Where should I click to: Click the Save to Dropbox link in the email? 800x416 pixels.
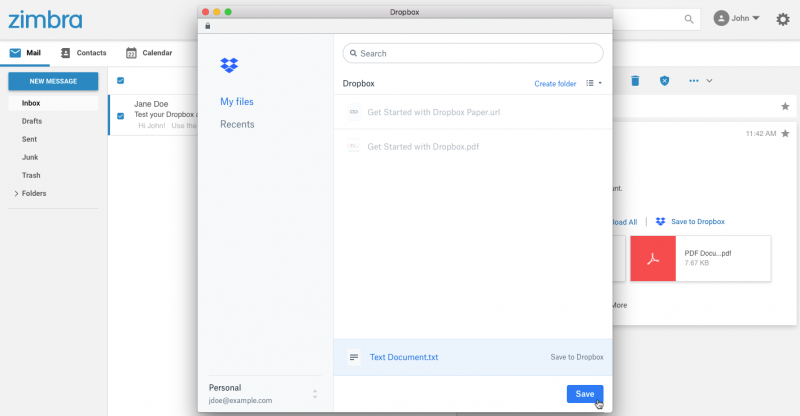tap(697, 222)
